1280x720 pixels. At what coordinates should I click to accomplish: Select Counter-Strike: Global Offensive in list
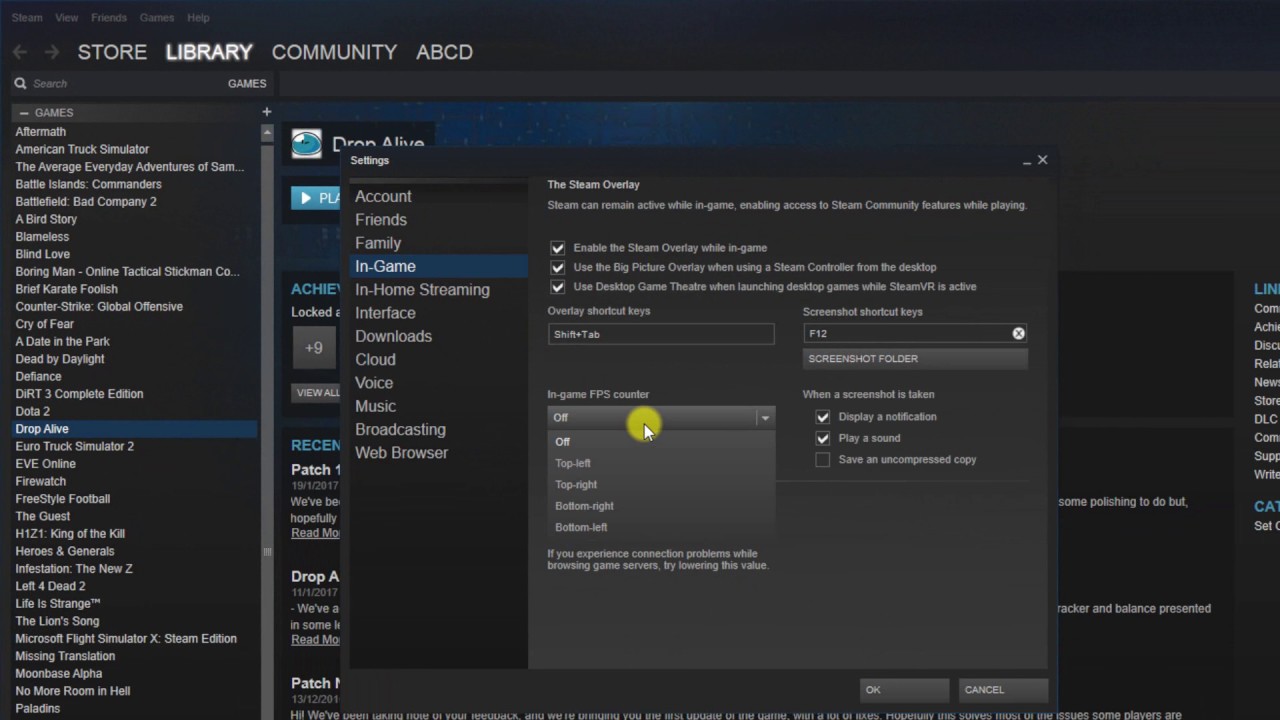pos(99,307)
